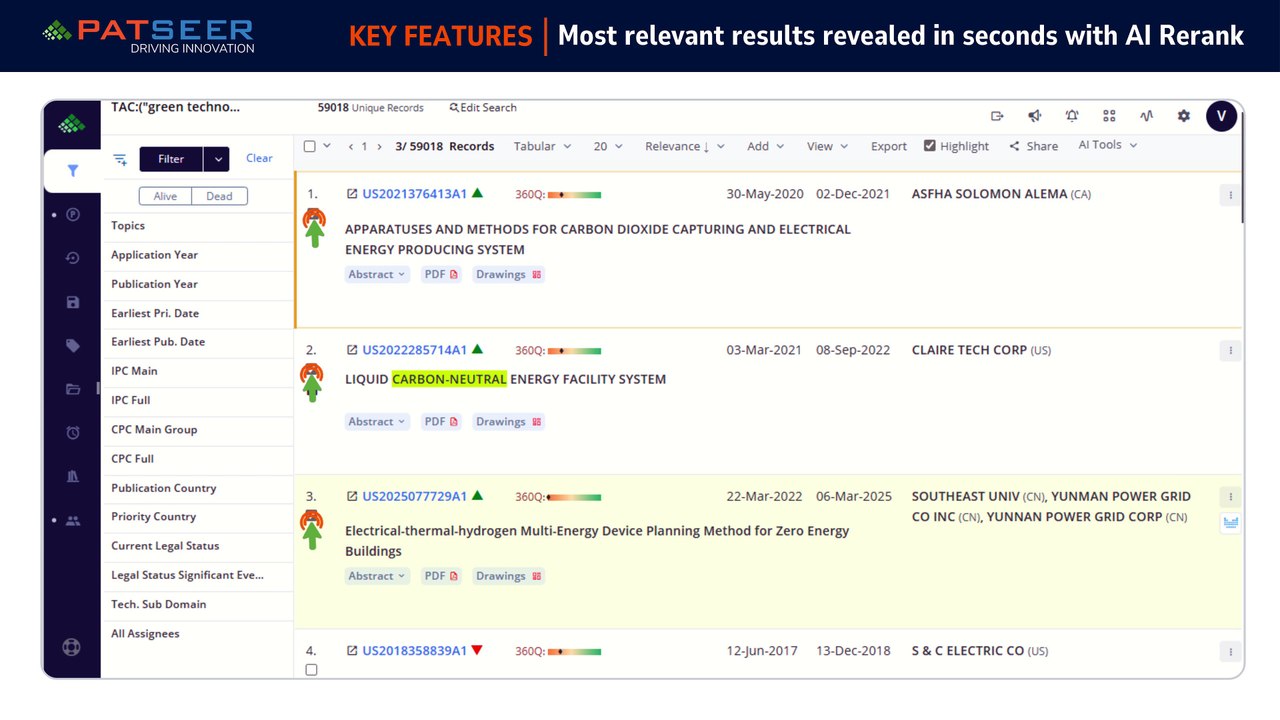Open the View dropdown
1280x720 pixels.
[x=827, y=146]
